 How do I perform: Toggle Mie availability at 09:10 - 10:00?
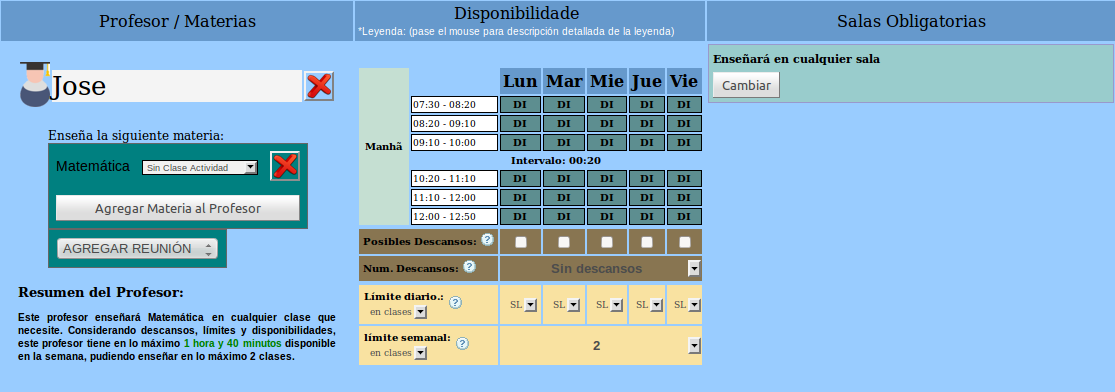(607, 142)
